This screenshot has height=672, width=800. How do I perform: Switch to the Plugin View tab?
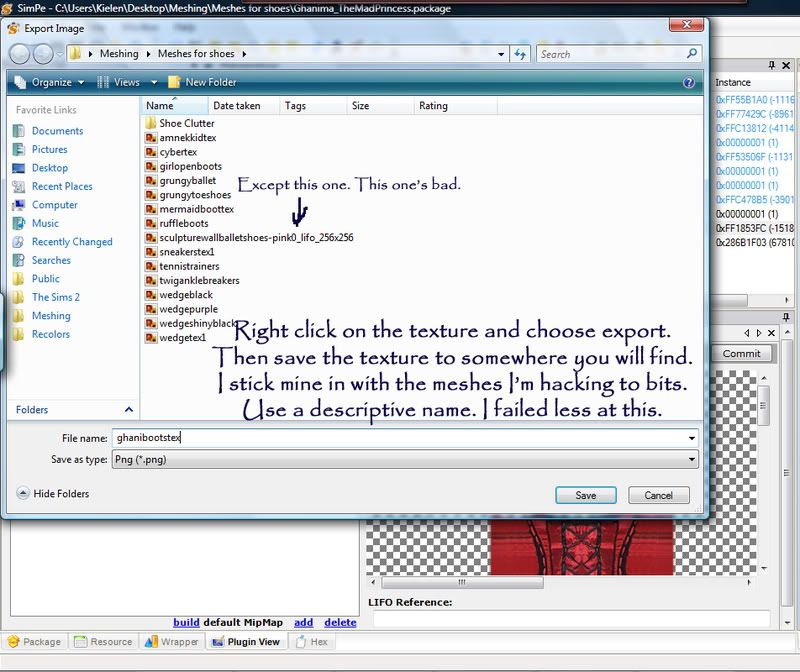click(x=246, y=642)
